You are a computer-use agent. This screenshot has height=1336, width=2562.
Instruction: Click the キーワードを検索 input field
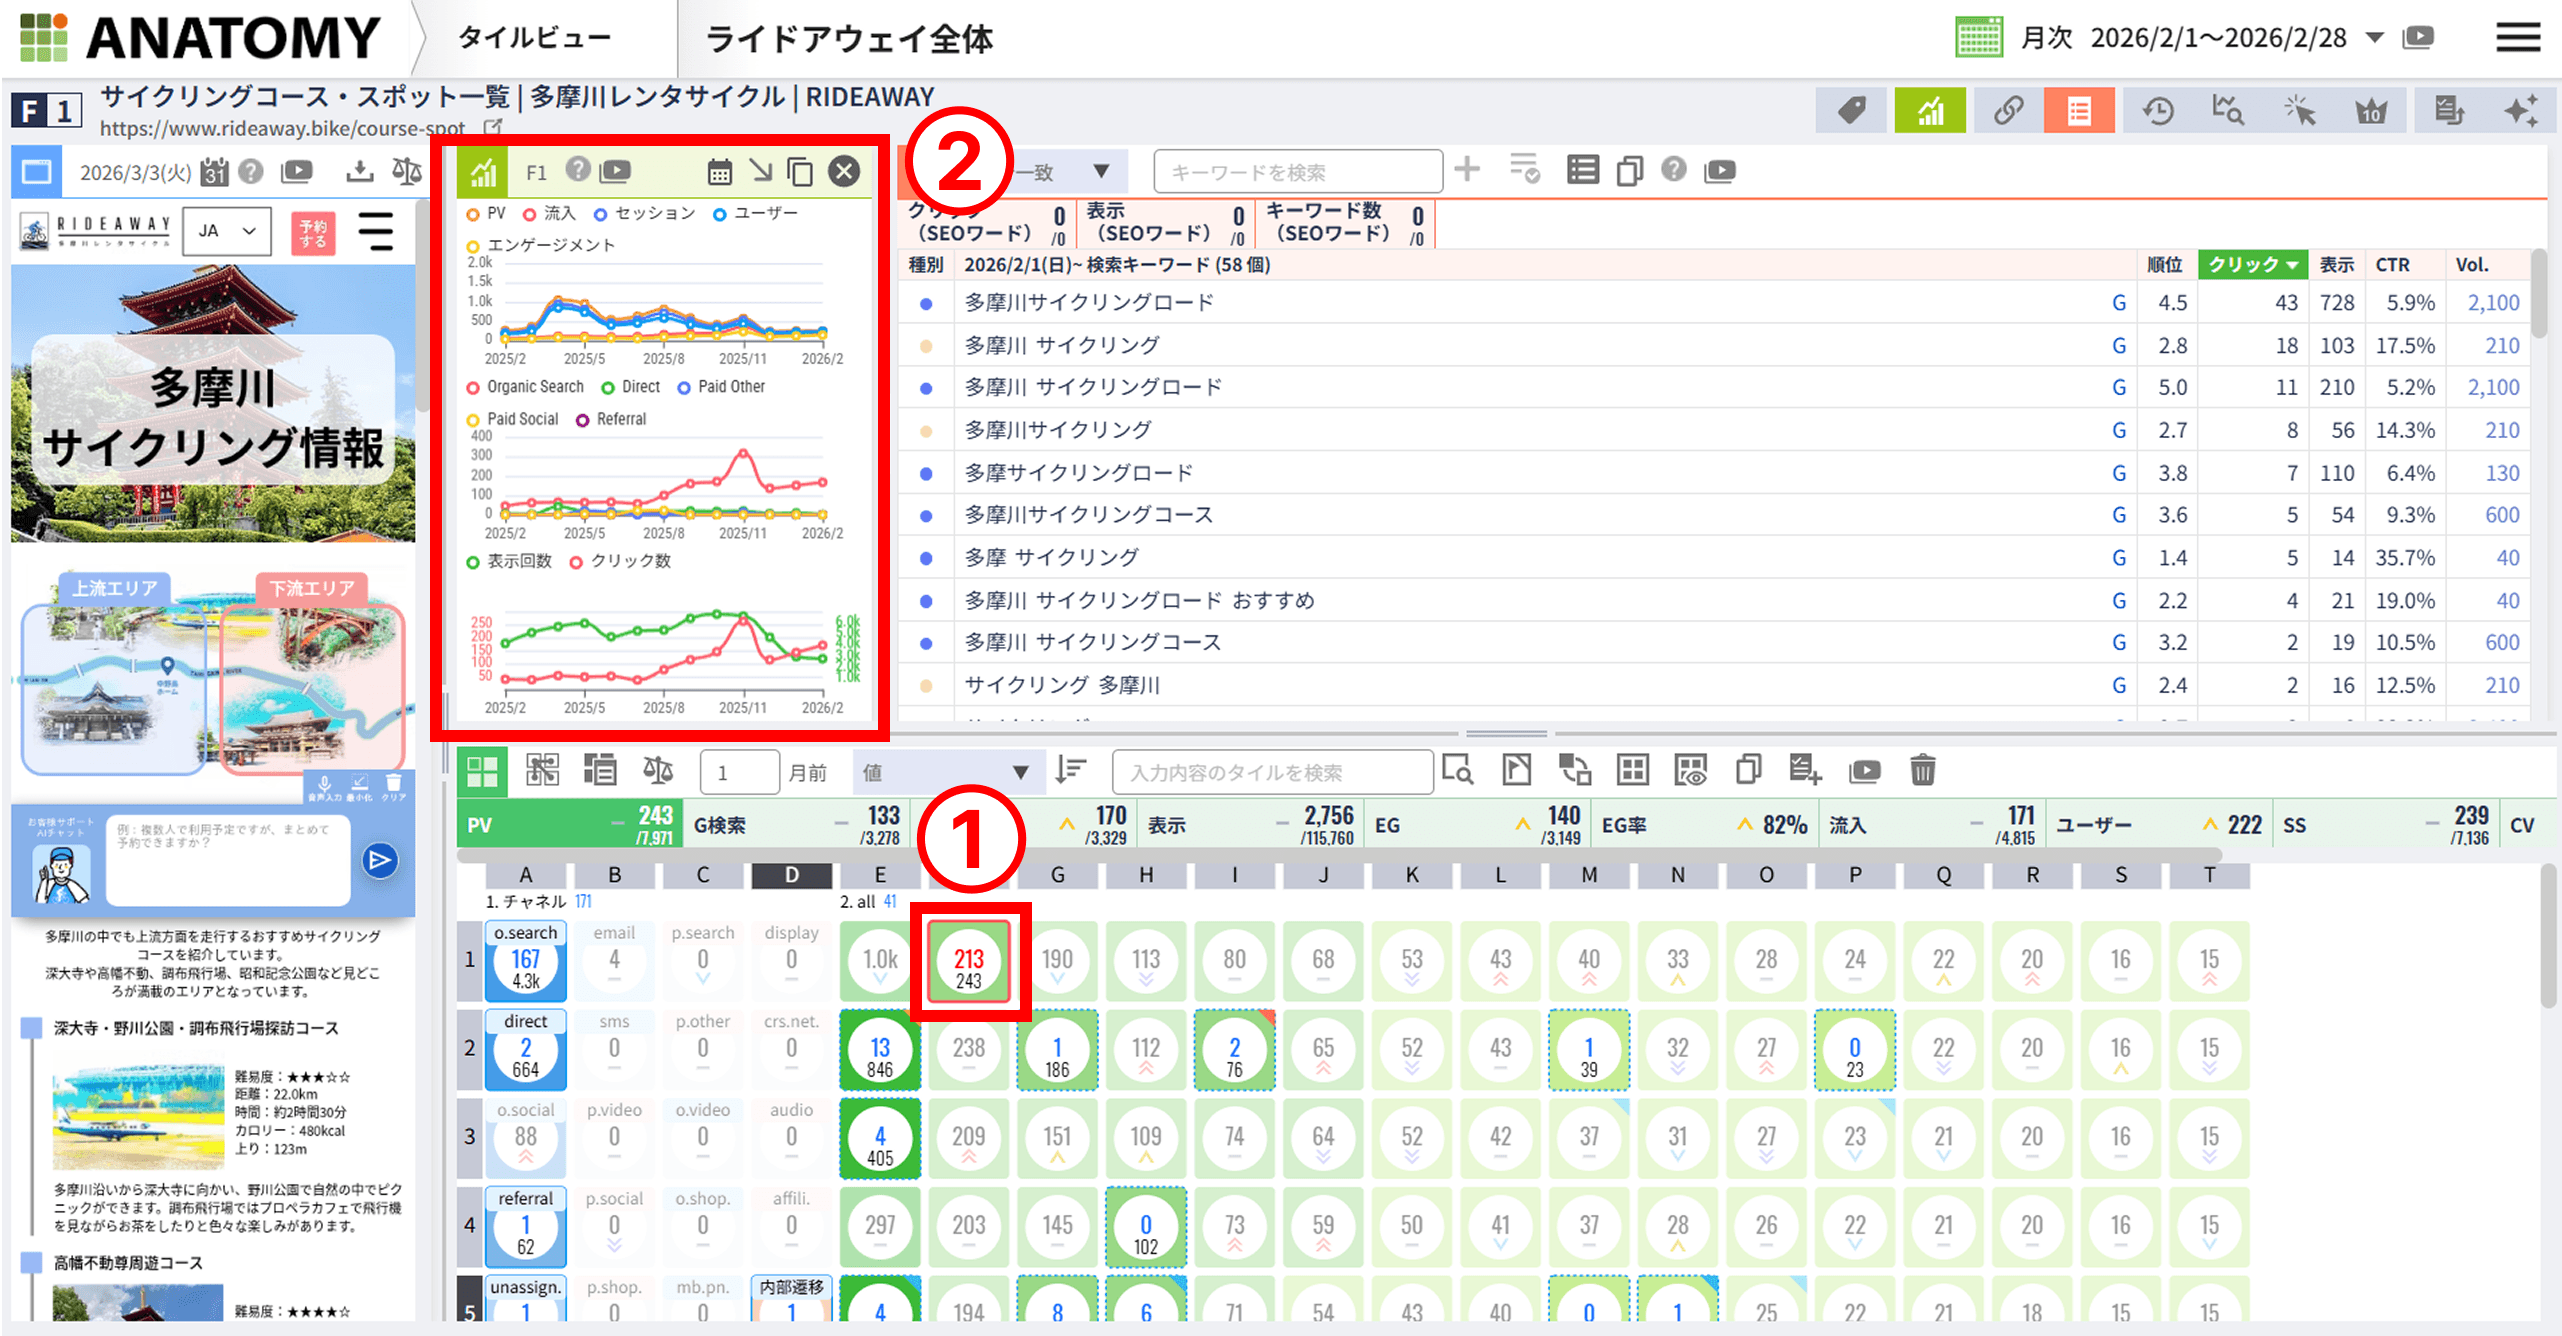1296,172
